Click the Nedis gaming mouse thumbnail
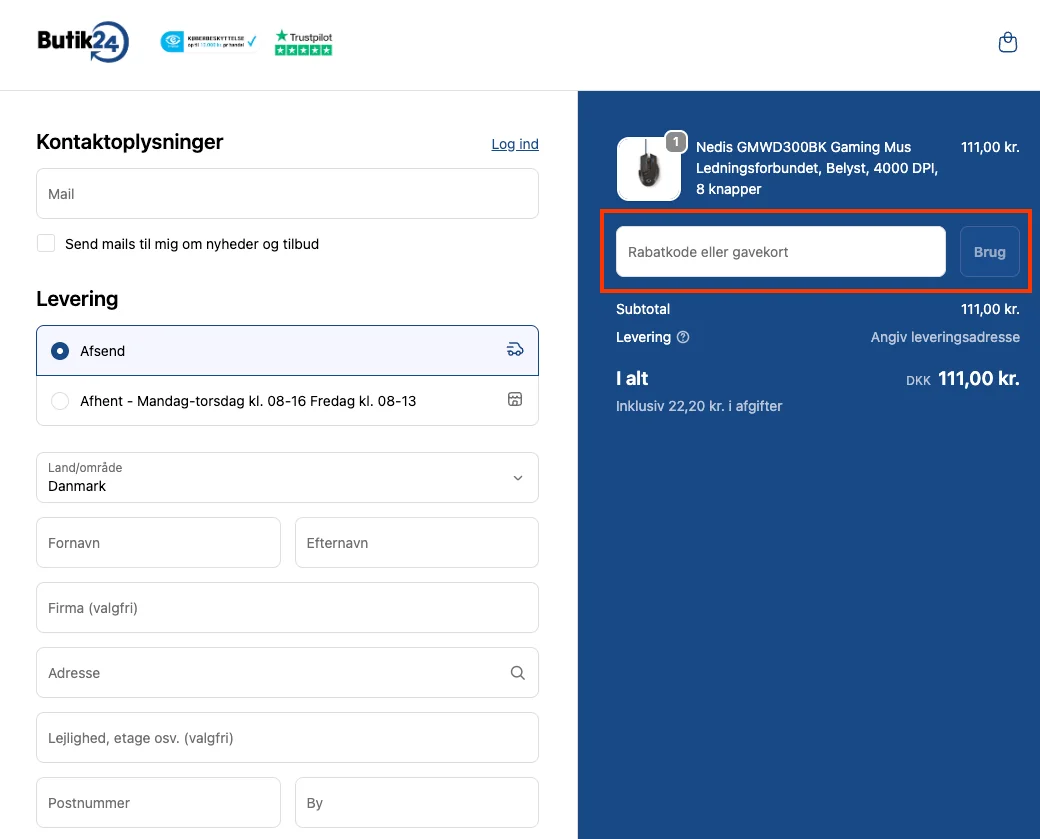Image resolution: width=1040 pixels, height=839 pixels. coord(649,168)
